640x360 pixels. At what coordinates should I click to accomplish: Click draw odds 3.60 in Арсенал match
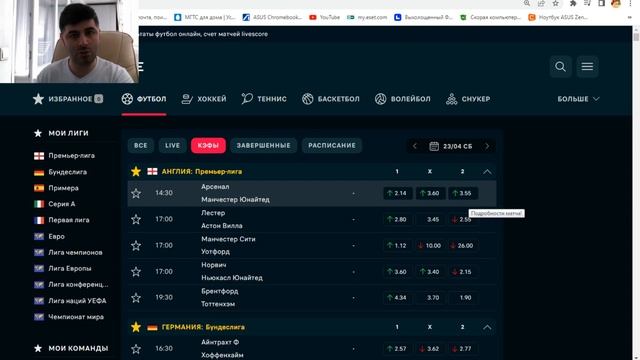(430, 193)
